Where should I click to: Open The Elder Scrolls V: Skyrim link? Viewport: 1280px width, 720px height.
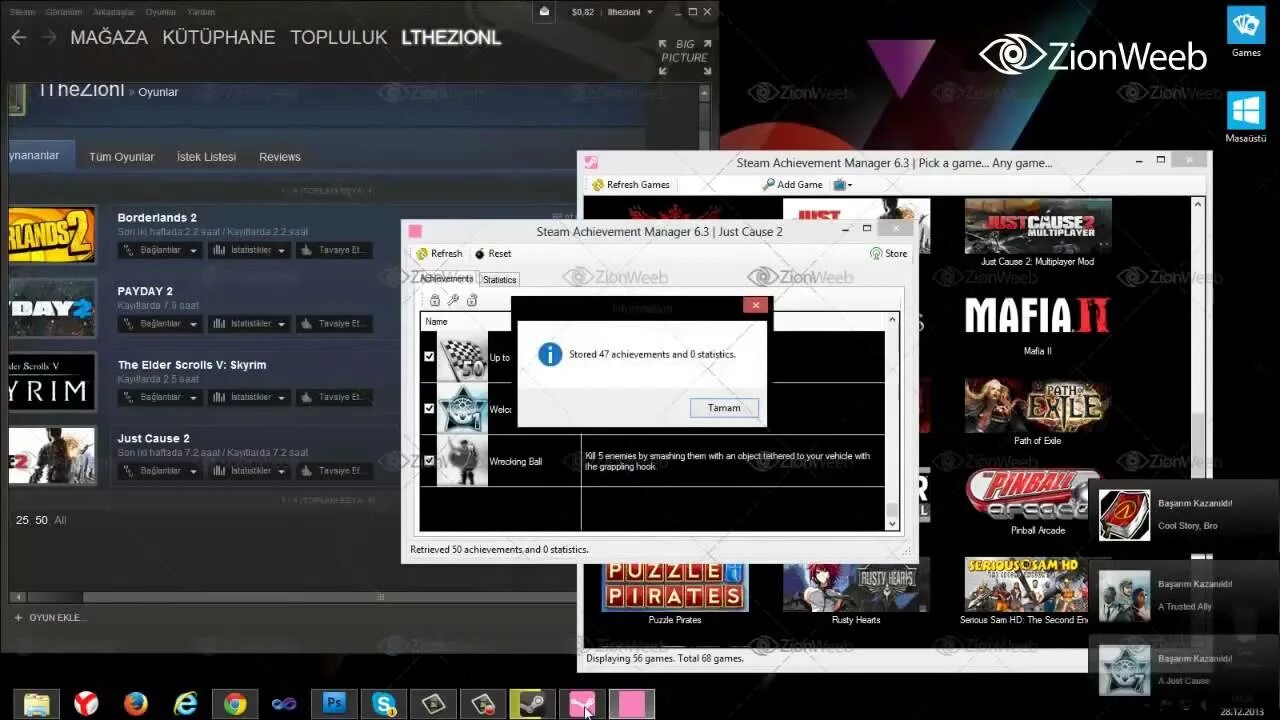click(x=192, y=365)
